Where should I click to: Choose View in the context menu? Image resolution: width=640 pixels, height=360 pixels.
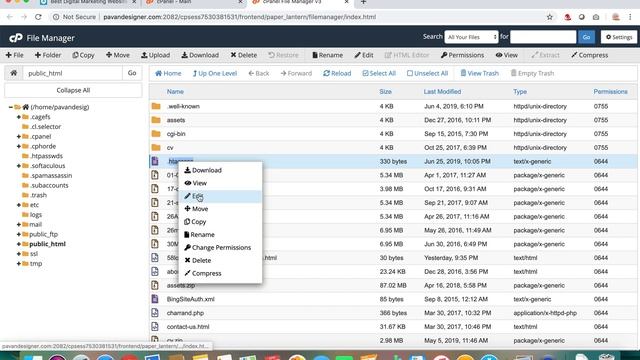pos(220,183)
